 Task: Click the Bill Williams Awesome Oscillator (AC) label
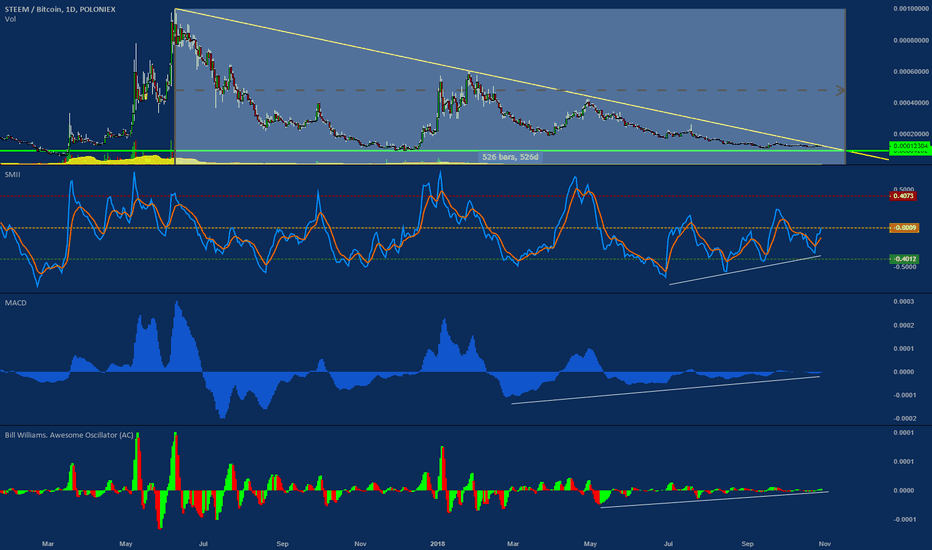[x=69, y=435]
